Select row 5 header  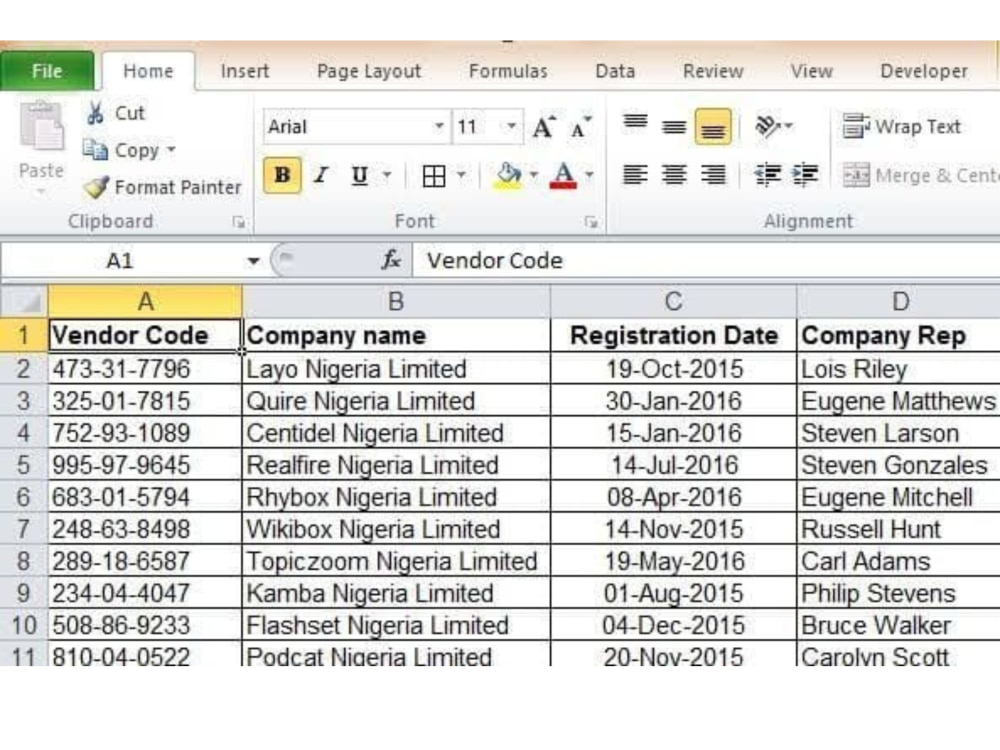[x=24, y=465]
